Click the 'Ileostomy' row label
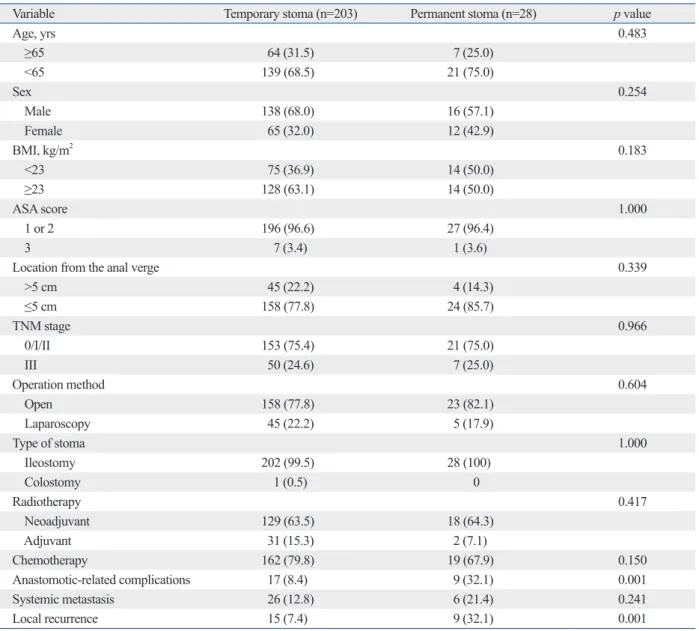Image resolution: width=699 pixels, height=631 pixels. click(49, 463)
